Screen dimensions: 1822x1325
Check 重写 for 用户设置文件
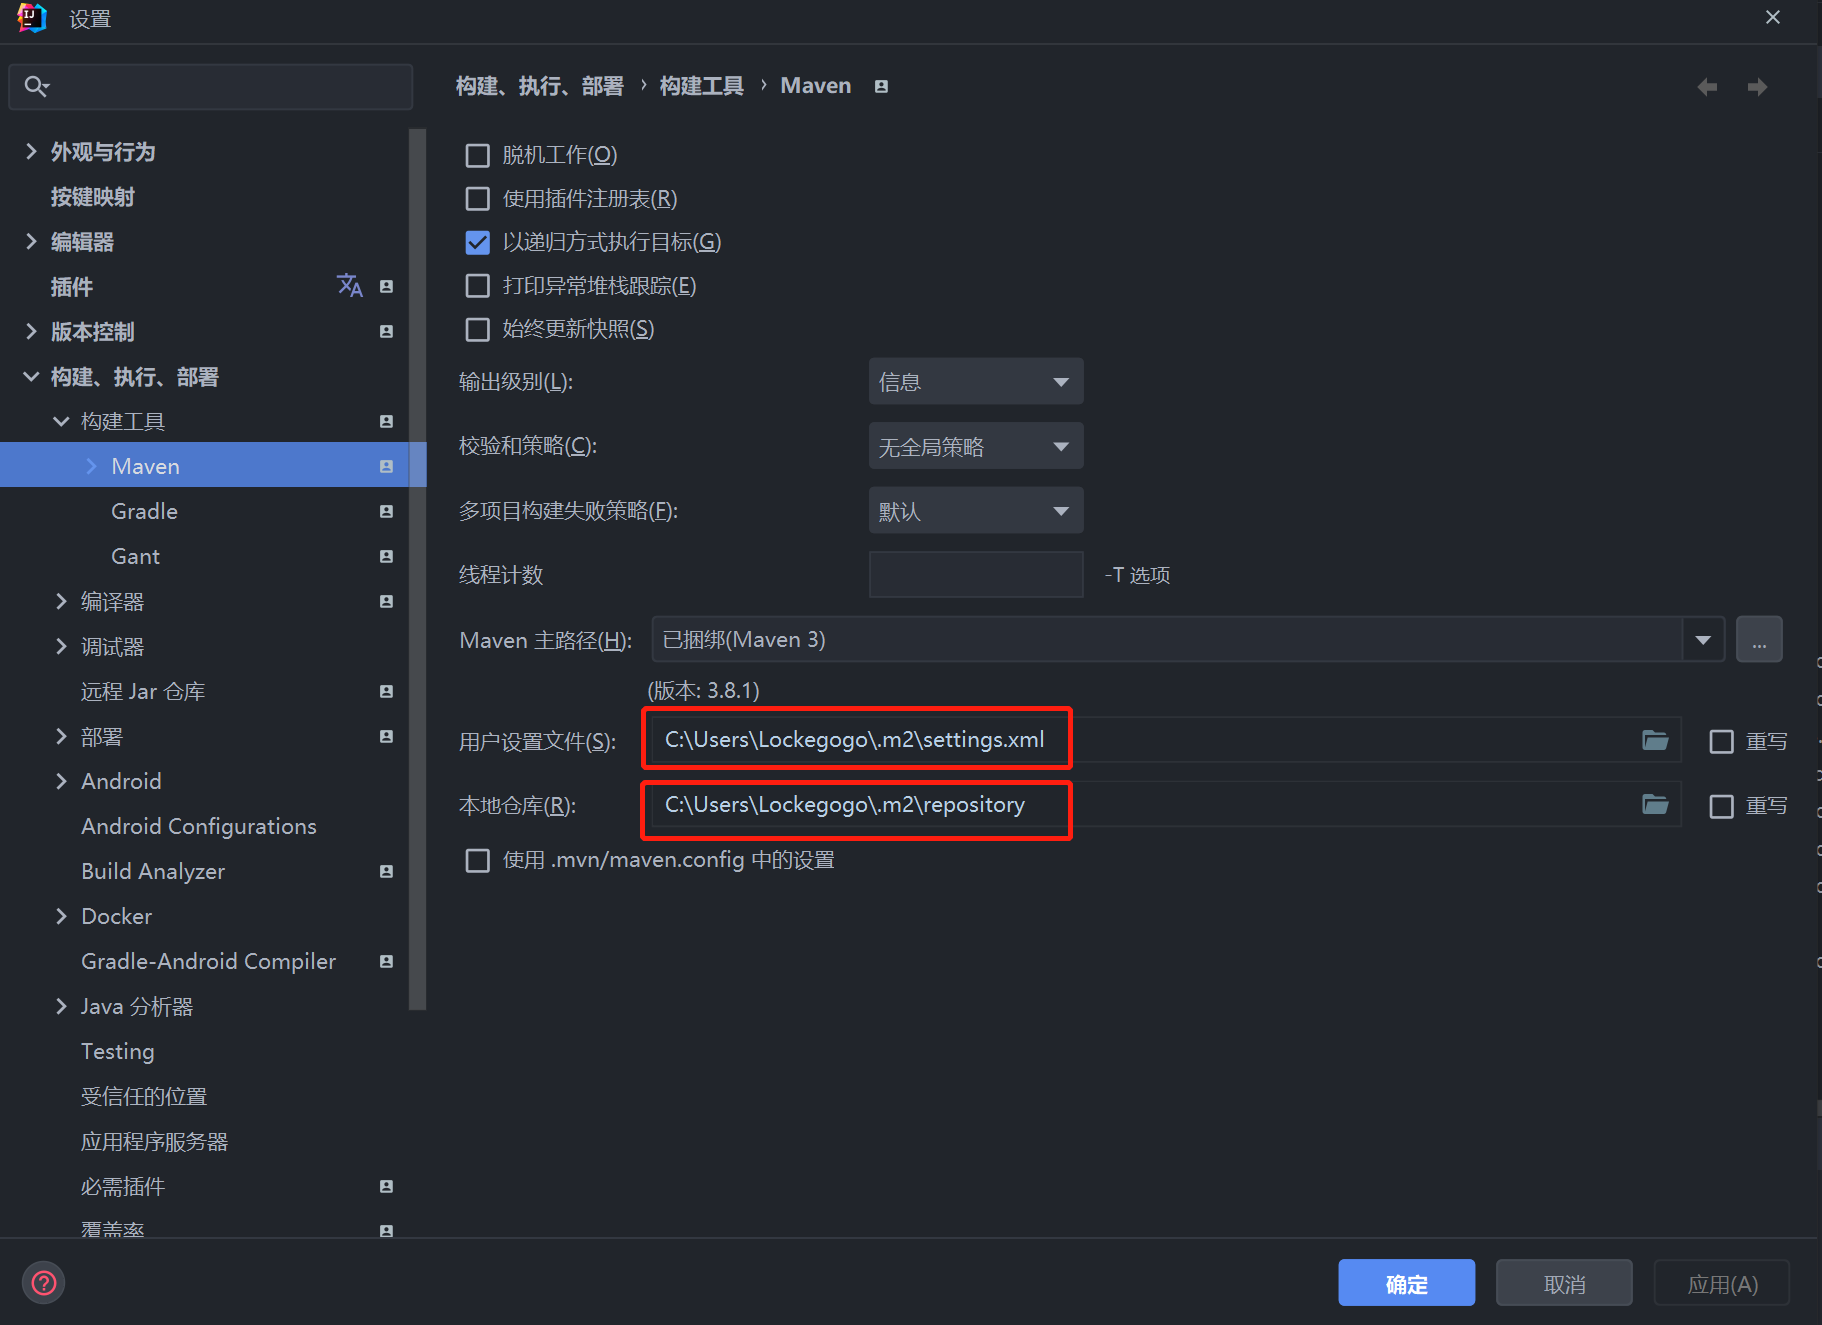click(x=1721, y=741)
